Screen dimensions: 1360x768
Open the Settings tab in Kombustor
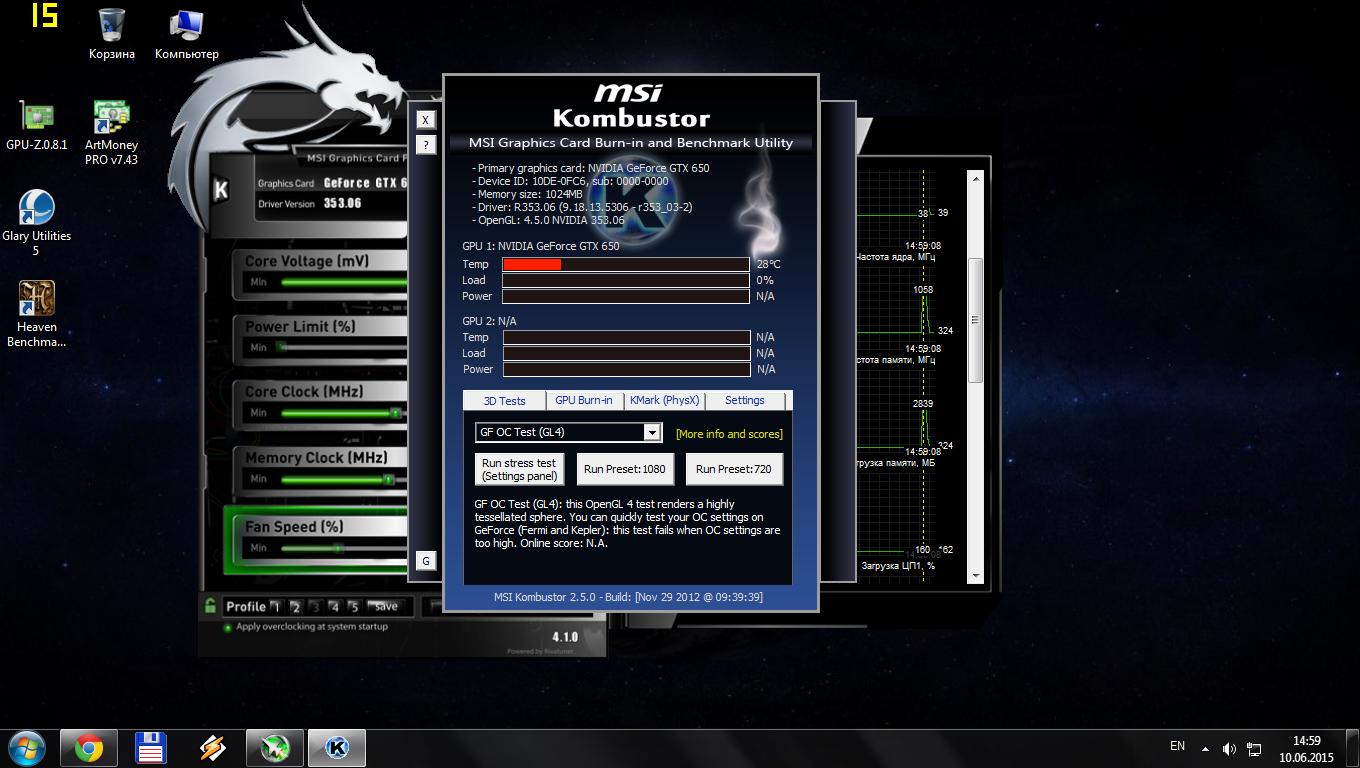(745, 400)
